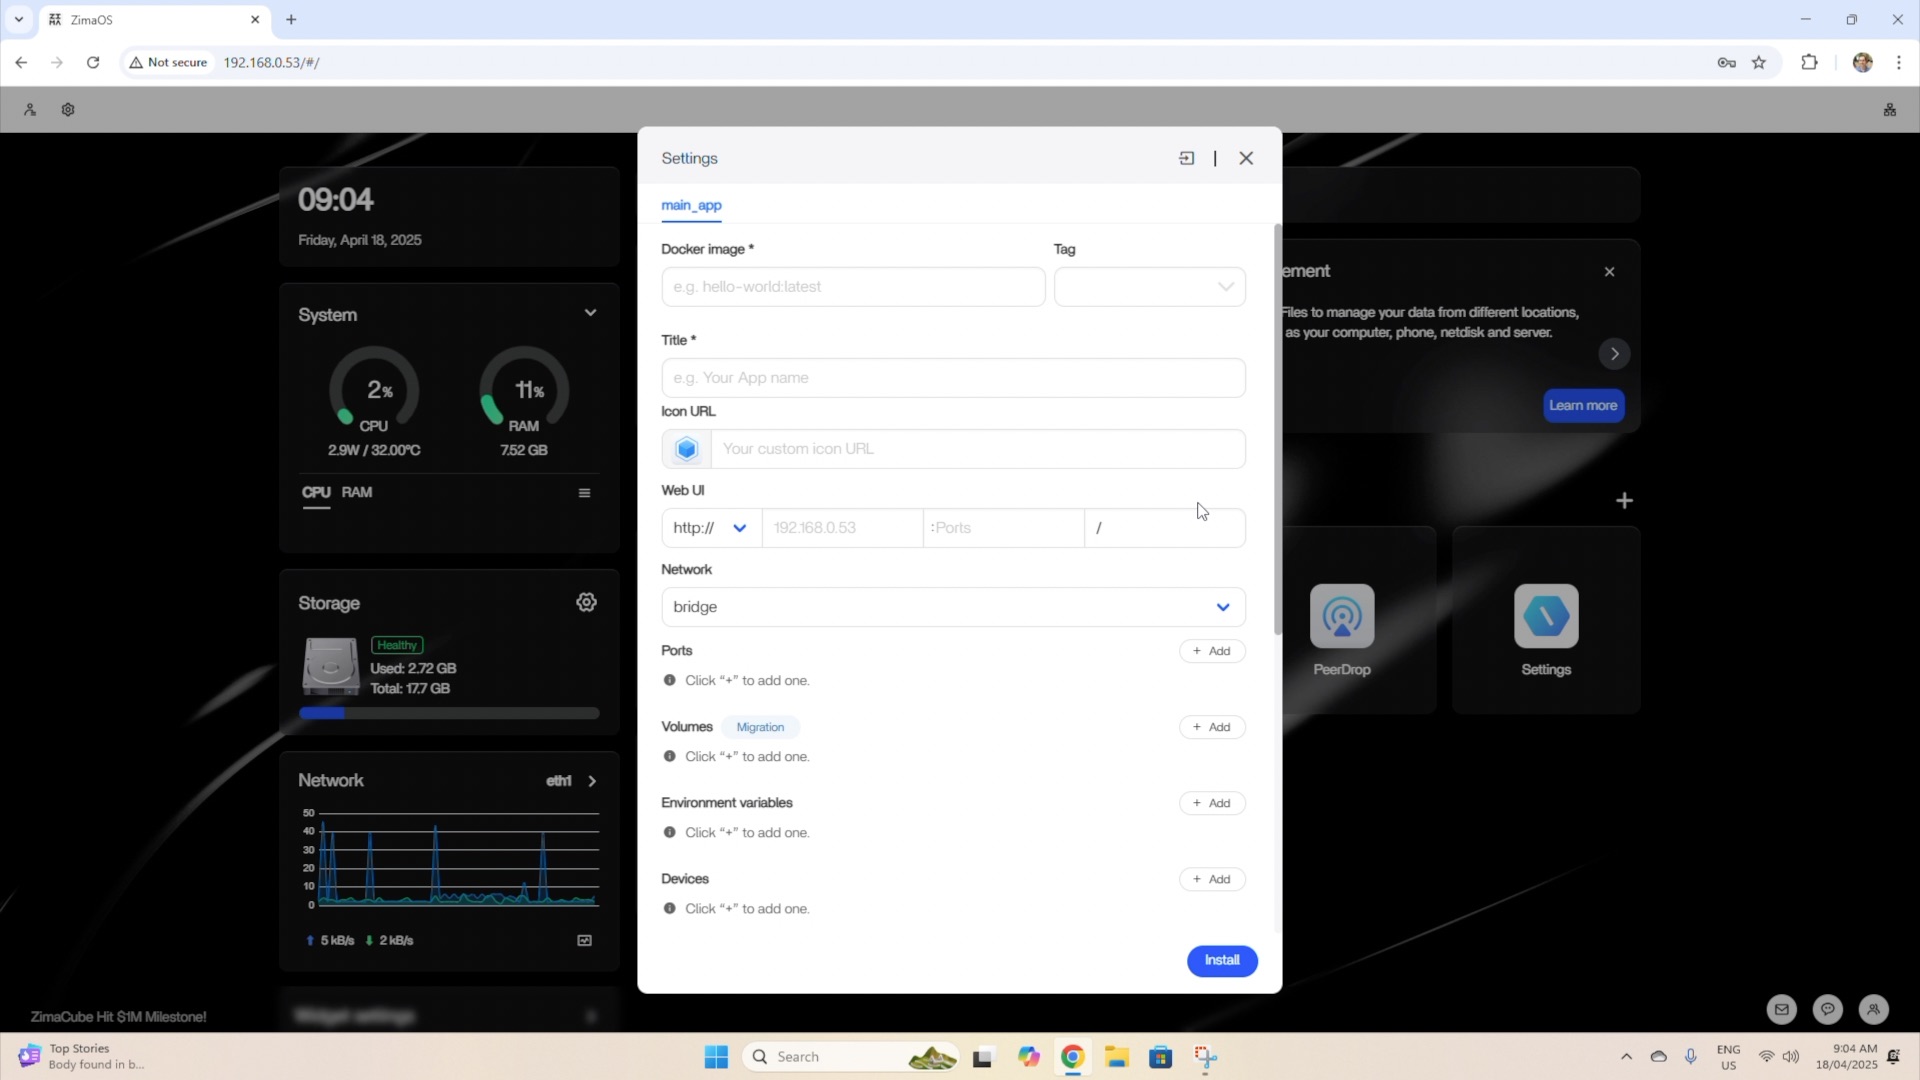
Task: Click the Docker image input field
Action: coord(852,287)
